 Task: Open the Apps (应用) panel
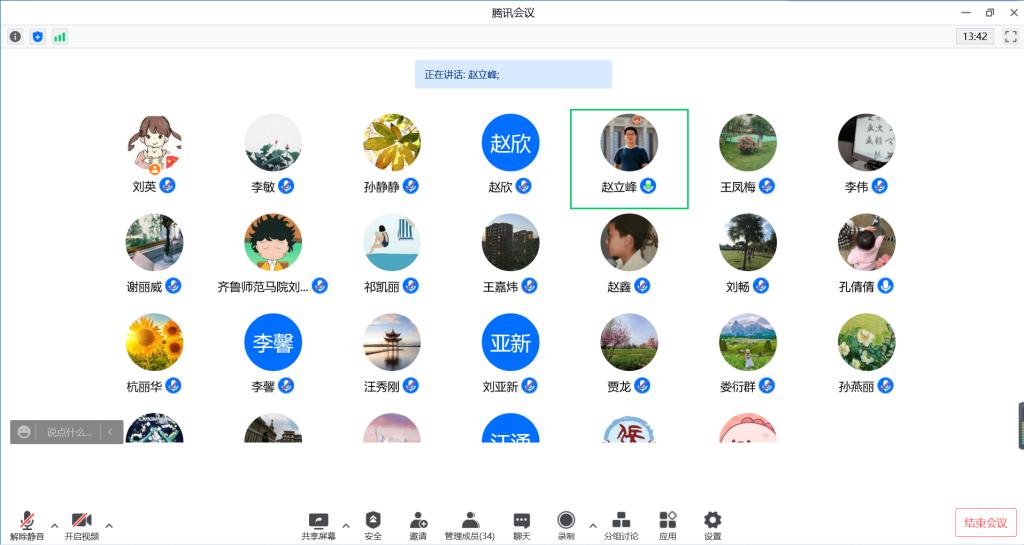pos(667,525)
